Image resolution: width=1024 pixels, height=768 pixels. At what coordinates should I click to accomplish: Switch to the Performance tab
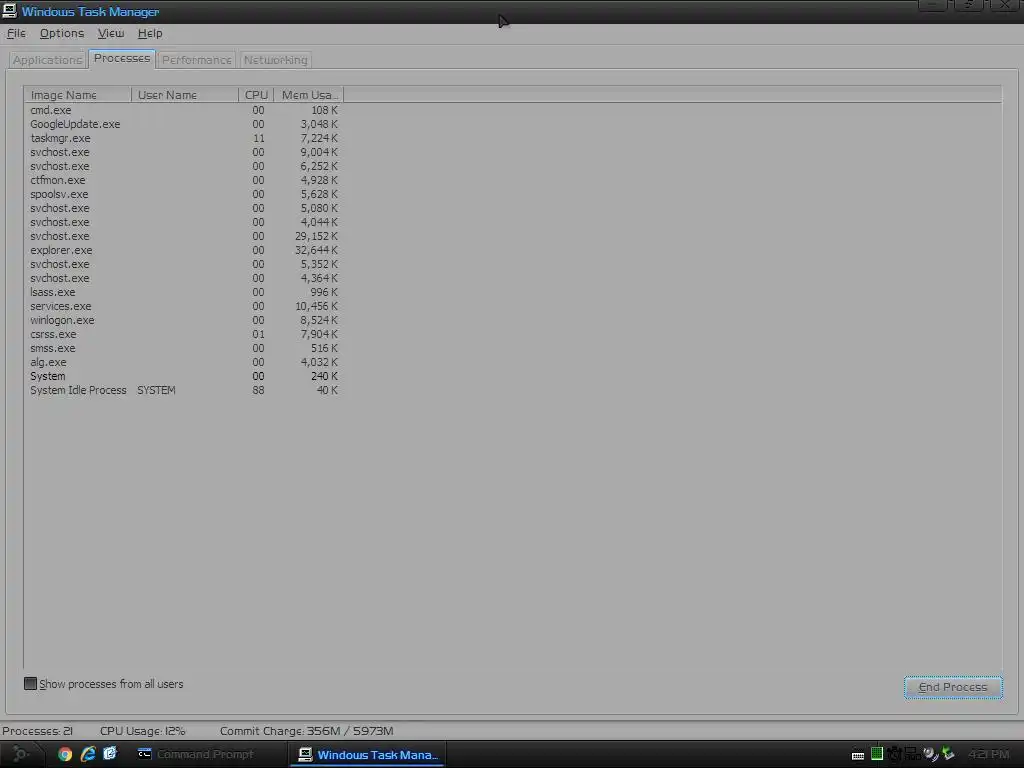(197, 59)
